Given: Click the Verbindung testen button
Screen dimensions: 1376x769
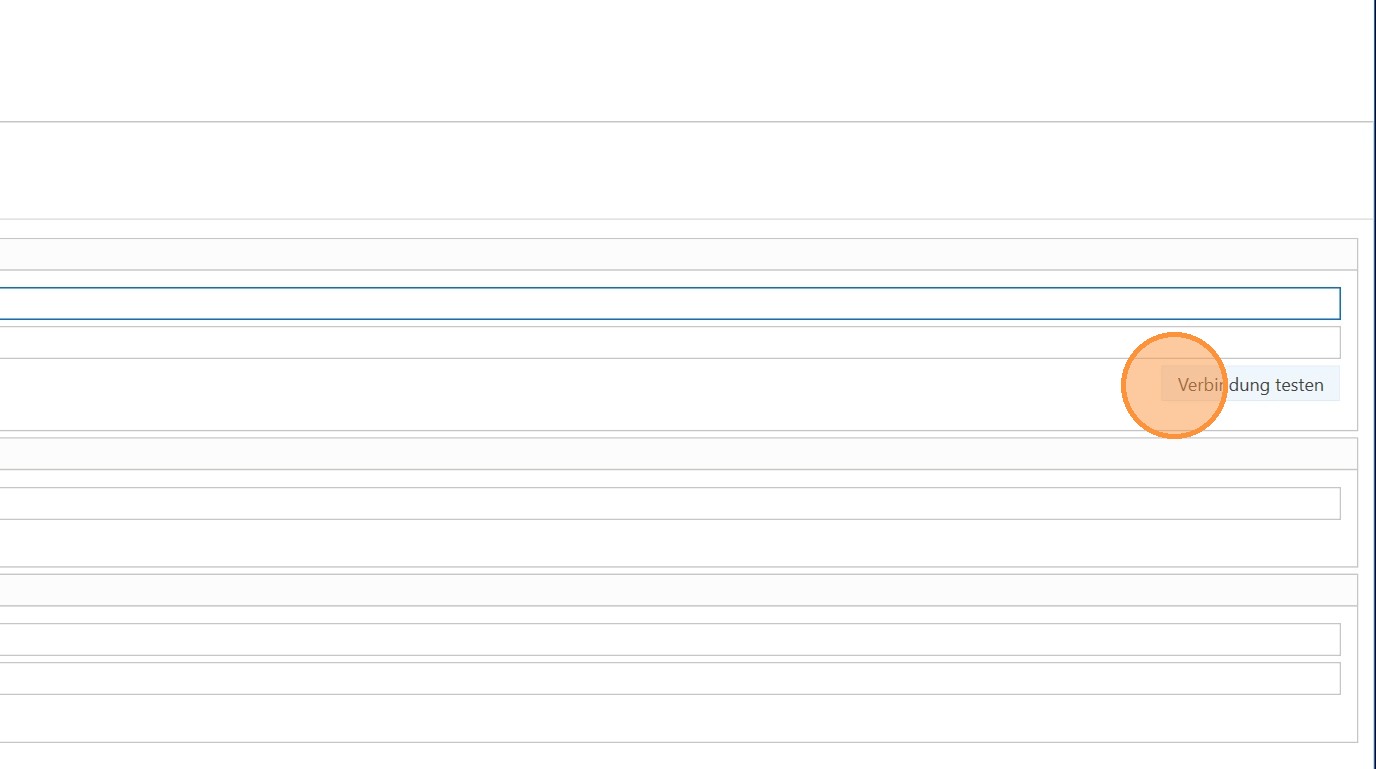Looking at the screenshot, I should click(x=1250, y=385).
